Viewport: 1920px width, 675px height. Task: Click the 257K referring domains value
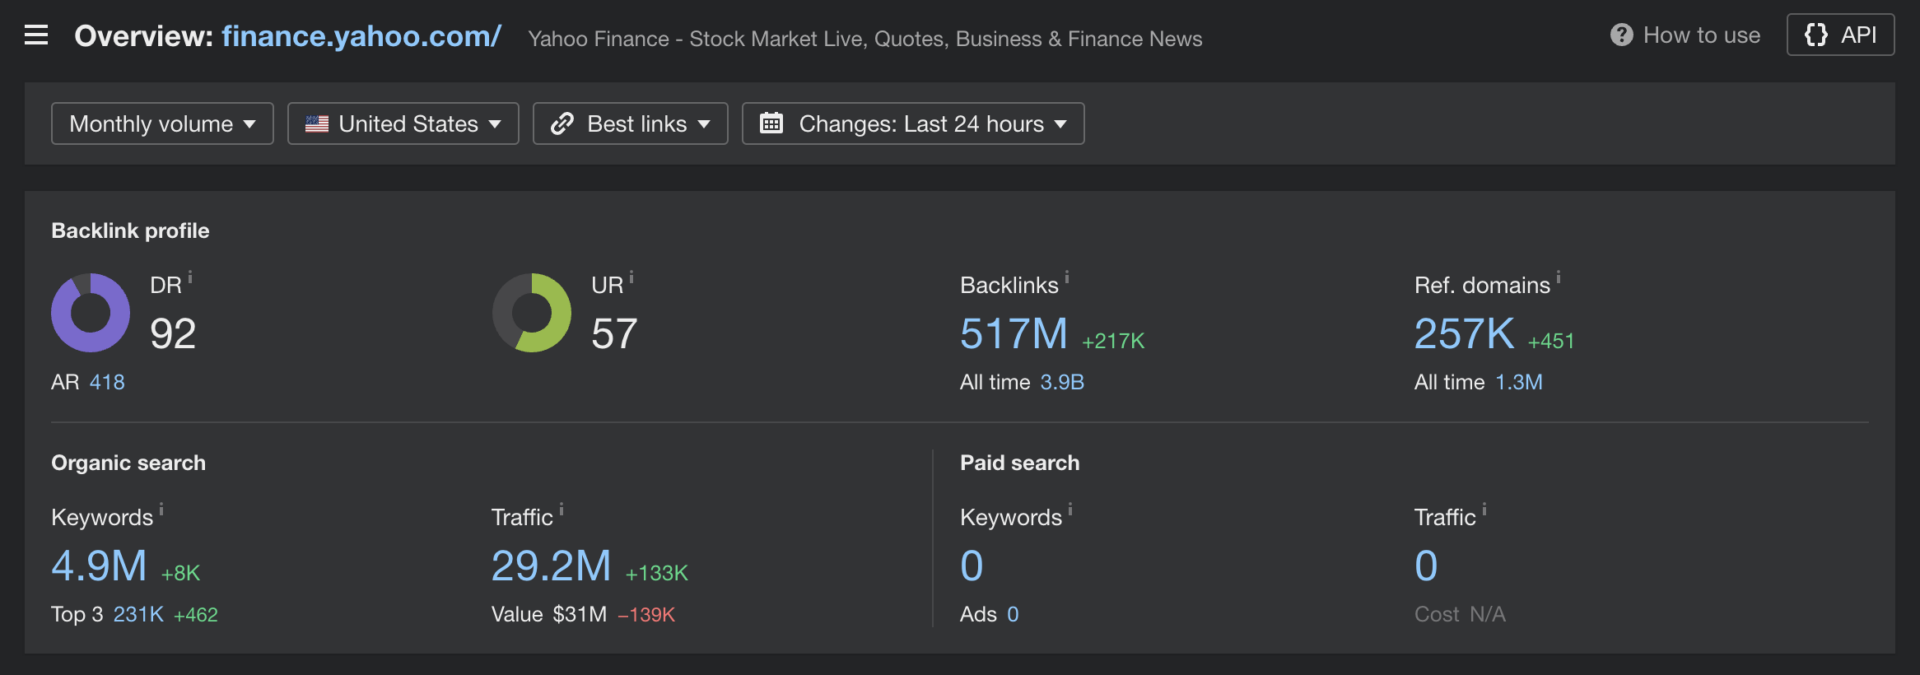coord(1464,334)
